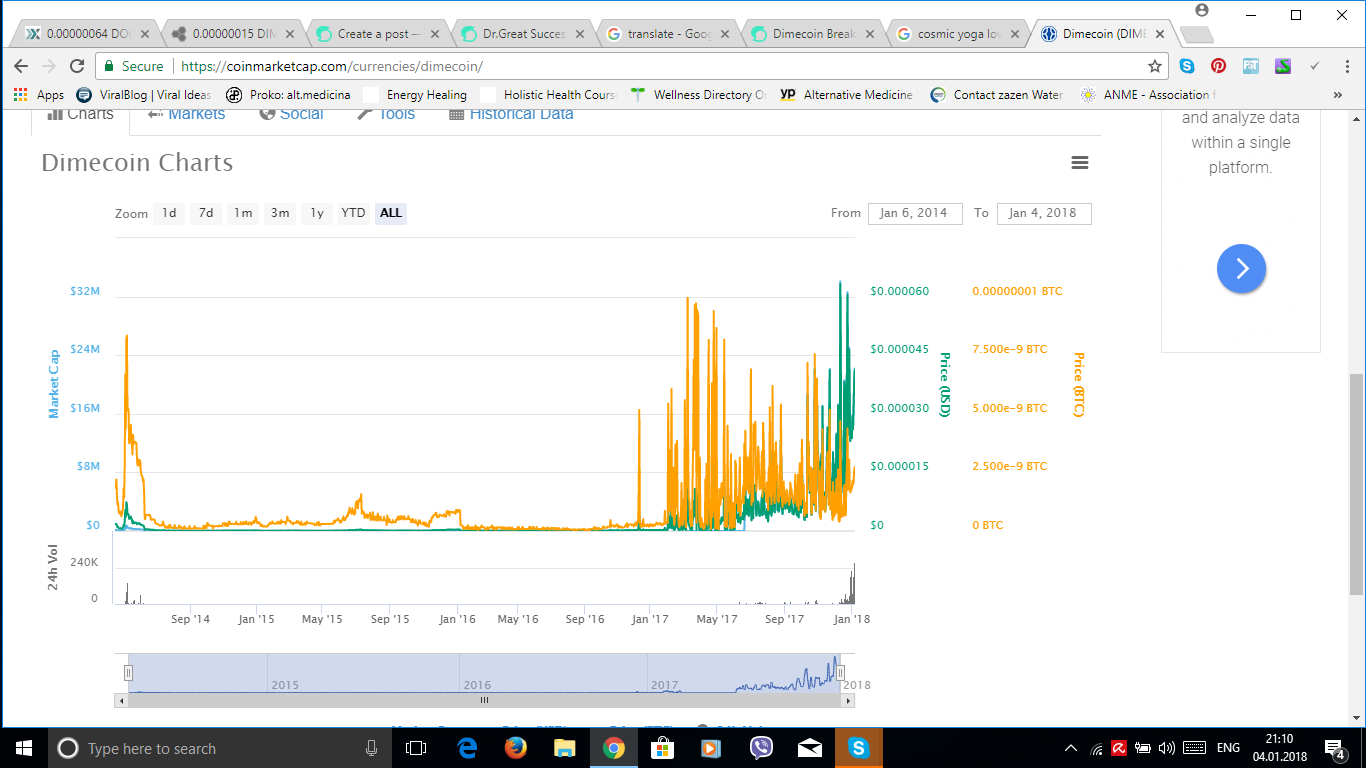Click the navigator horizontal scrollbar thumb
Image resolution: width=1366 pixels, height=768 pixels.
point(484,701)
